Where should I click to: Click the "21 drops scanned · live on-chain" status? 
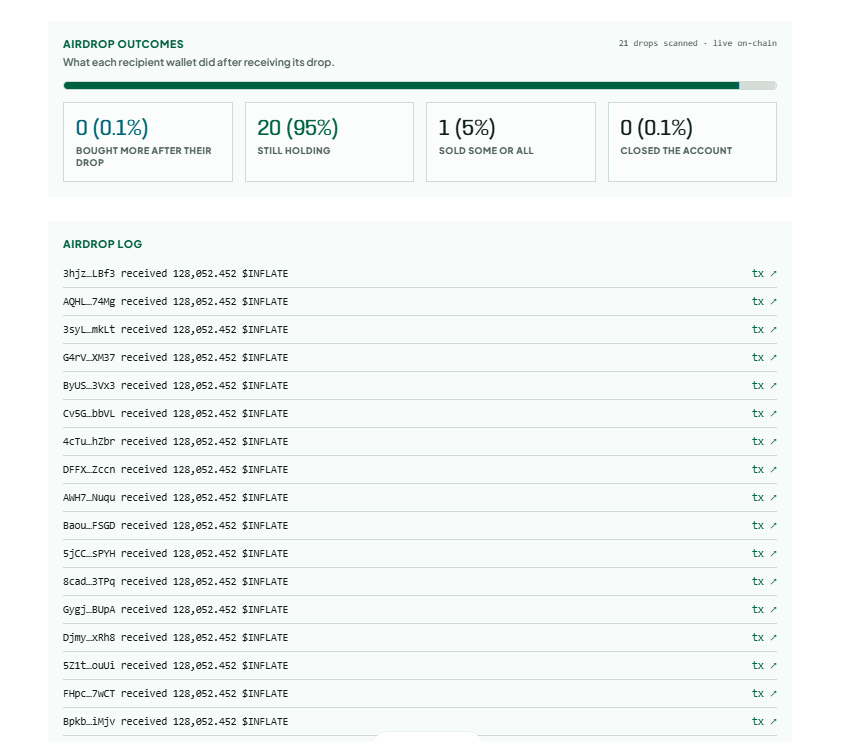(698, 43)
